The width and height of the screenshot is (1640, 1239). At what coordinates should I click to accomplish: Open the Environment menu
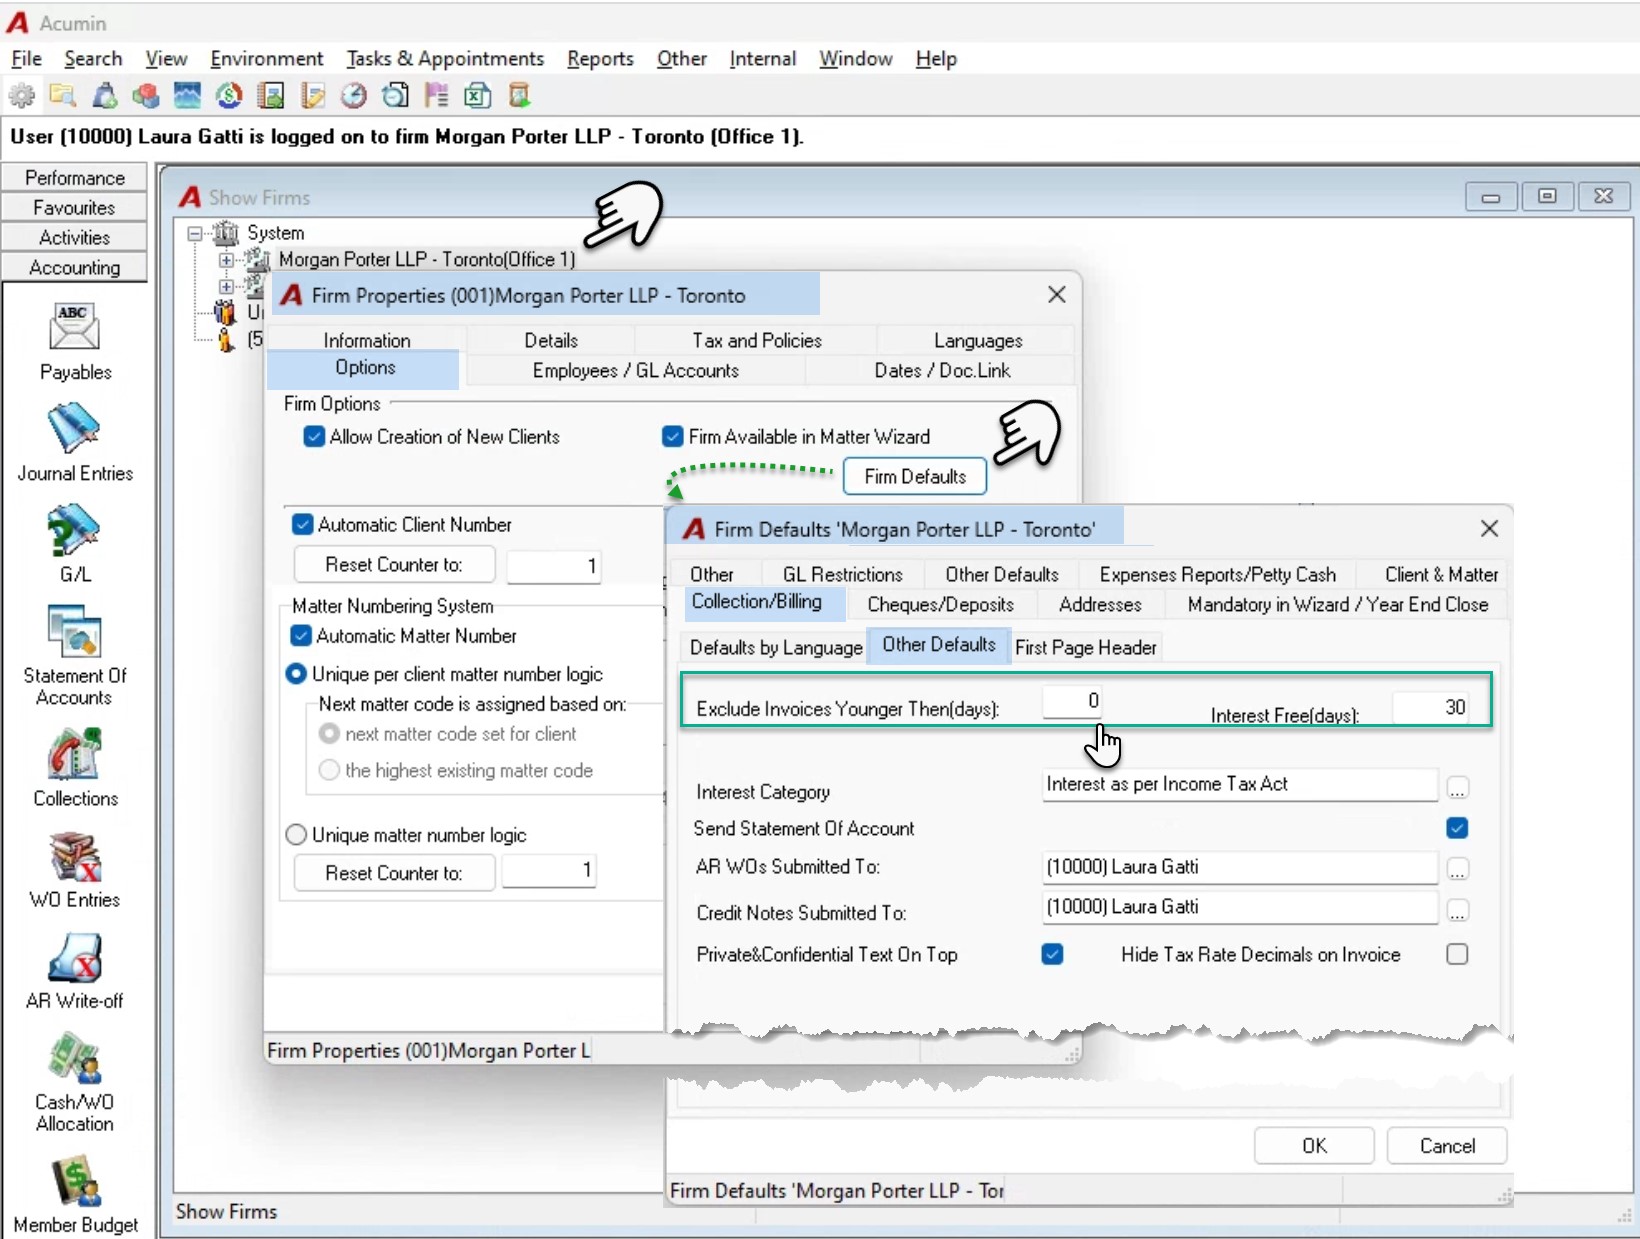coord(267,59)
